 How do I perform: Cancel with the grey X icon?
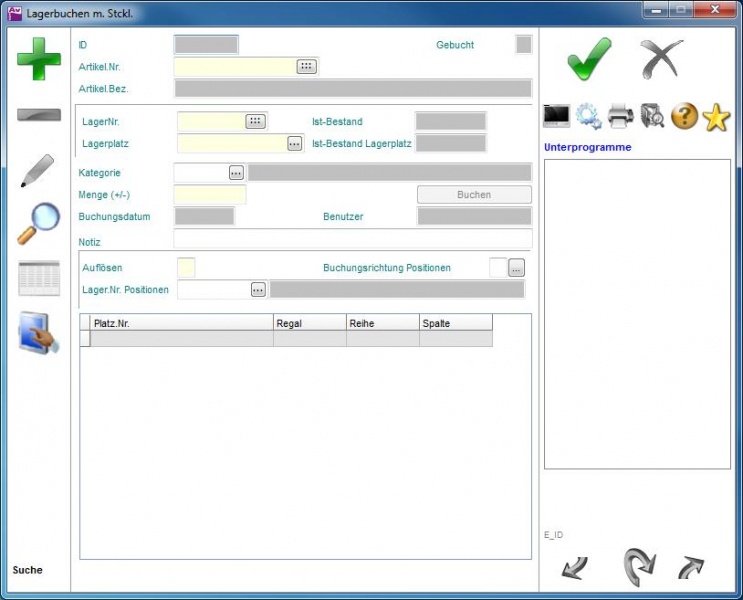662,60
